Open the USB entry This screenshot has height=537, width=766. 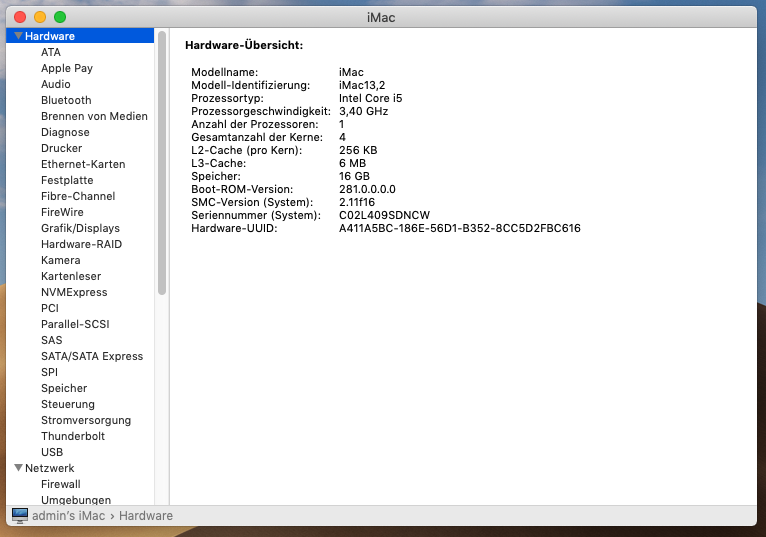[52, 452]
